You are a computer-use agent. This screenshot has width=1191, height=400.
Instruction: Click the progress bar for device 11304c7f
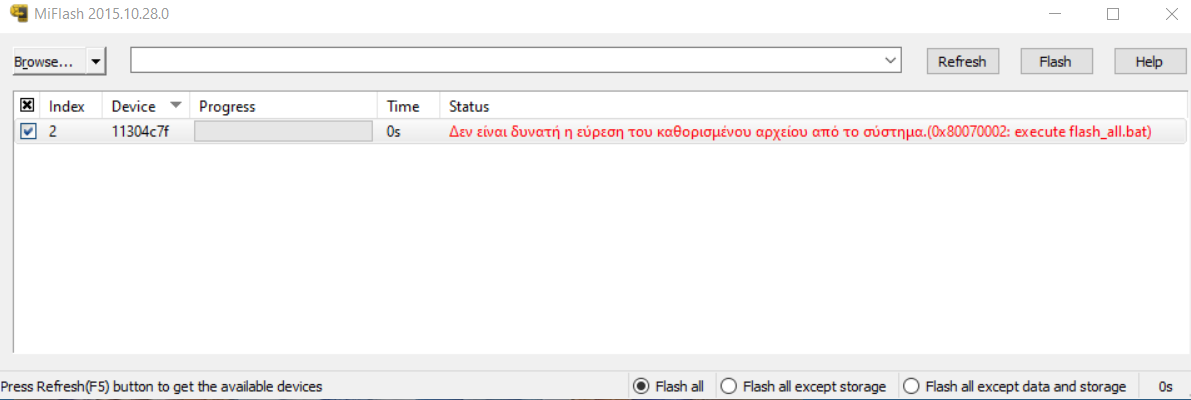point(283,131)
